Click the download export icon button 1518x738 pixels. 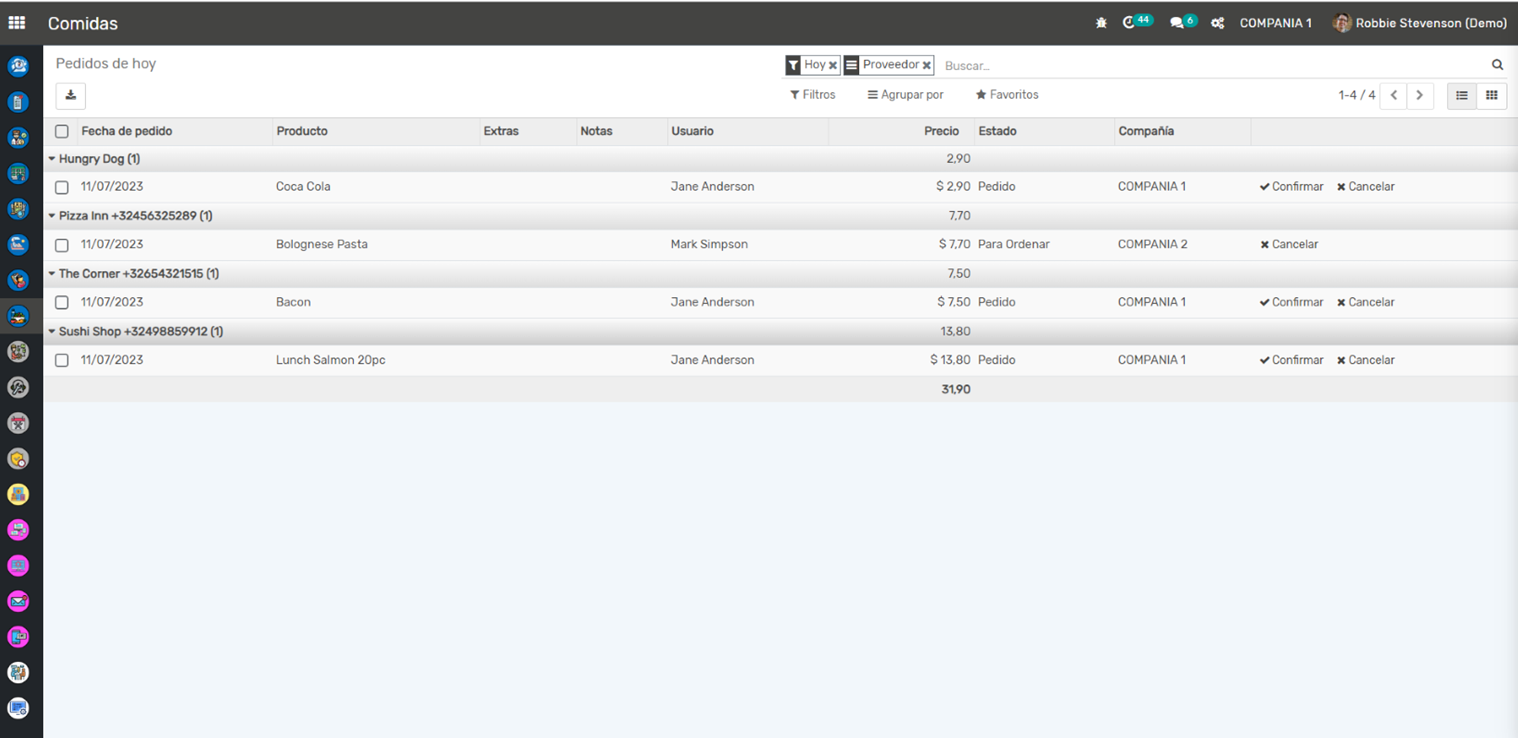[71, 96]
